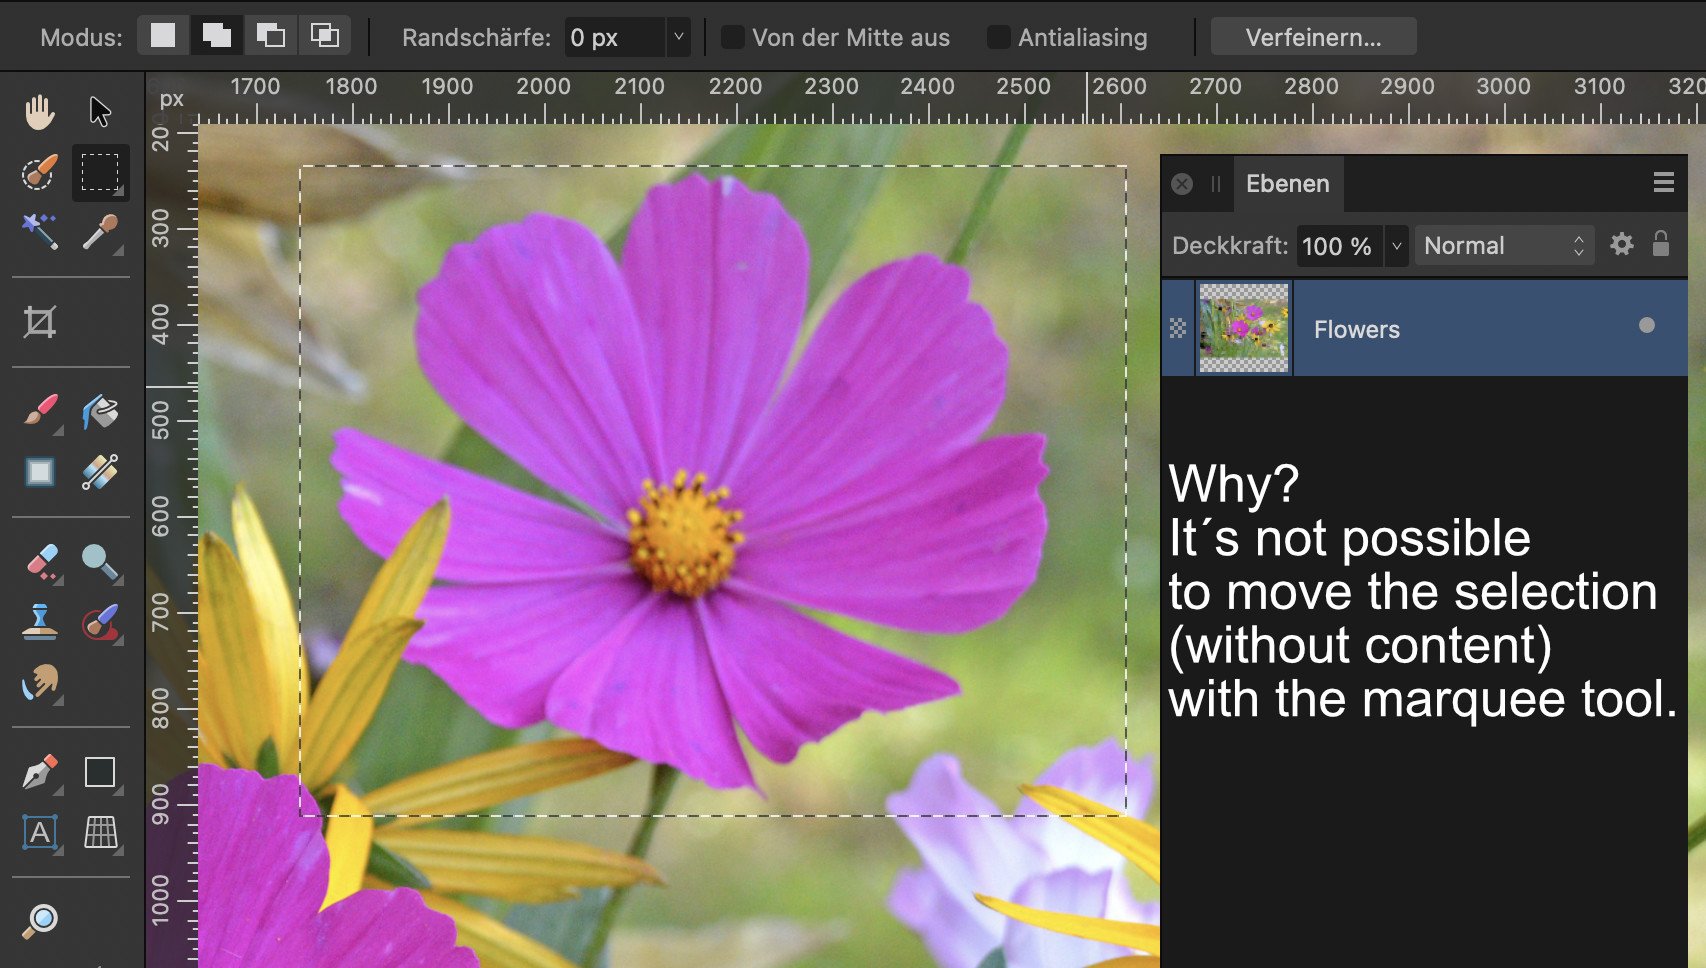The width and height of the screenshot is (1706, 968).
Task: Select the Inpainting Brush tool
Action: 100,622
